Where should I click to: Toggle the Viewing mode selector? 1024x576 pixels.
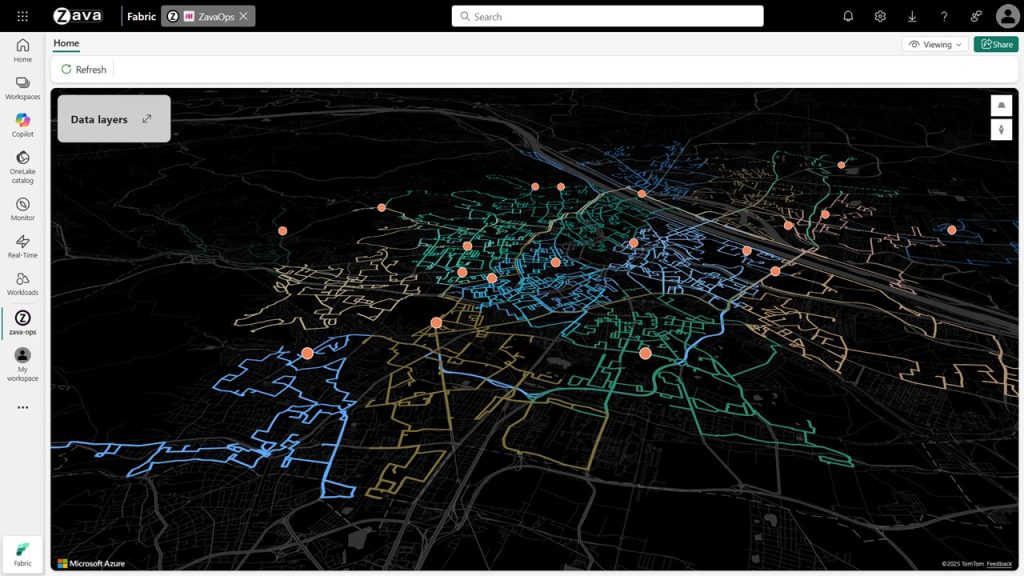click(933, 44)
